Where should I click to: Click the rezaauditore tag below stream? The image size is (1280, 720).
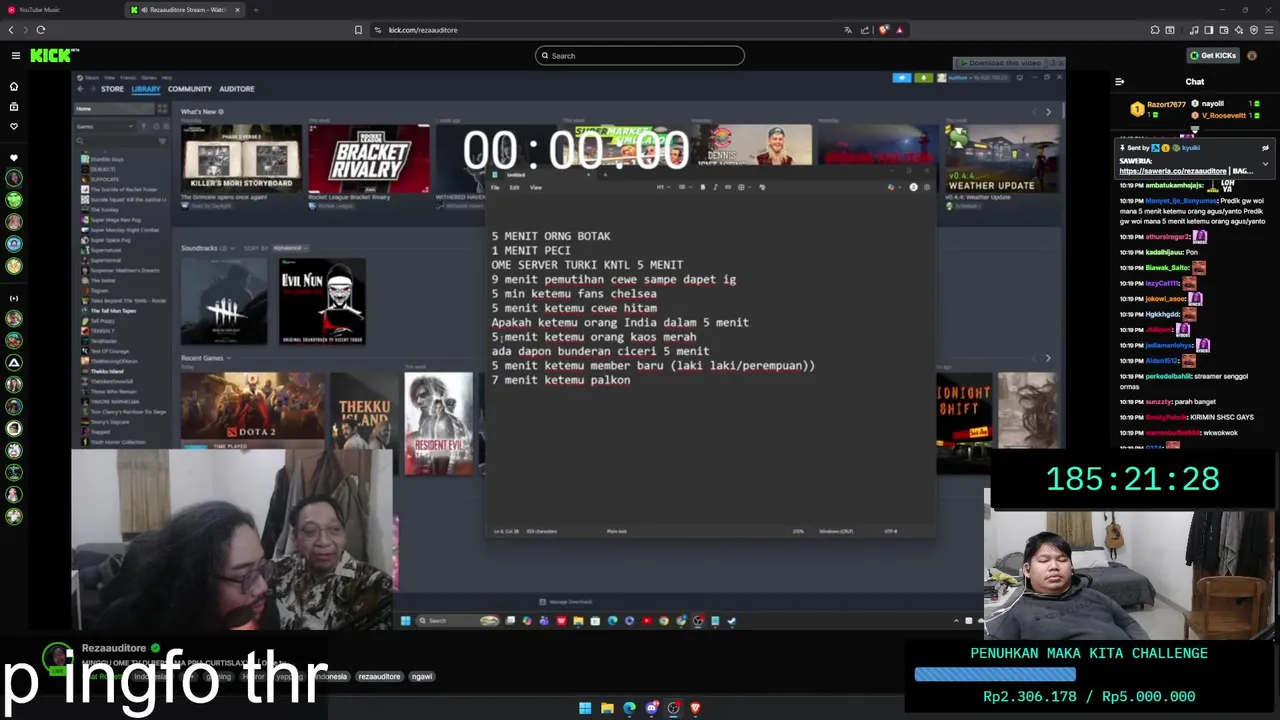coord(380,676)
